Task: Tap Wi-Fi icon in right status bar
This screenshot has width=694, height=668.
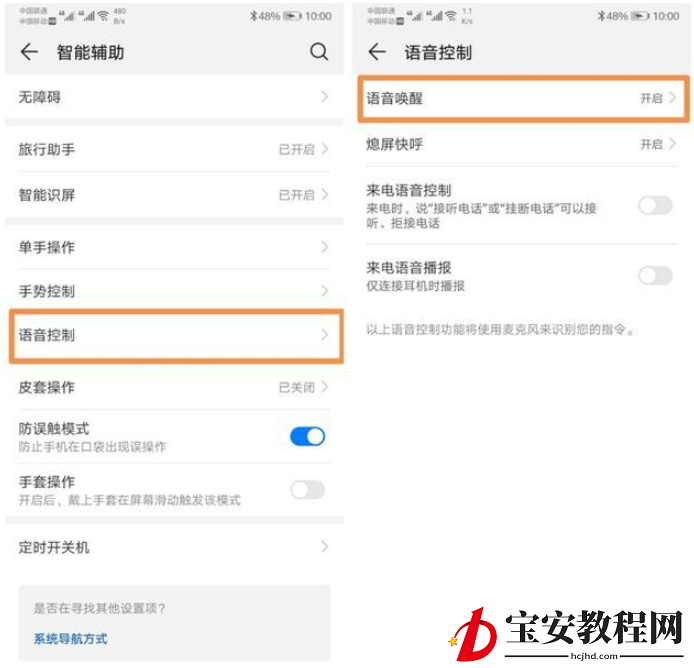Action: [451, 16]
